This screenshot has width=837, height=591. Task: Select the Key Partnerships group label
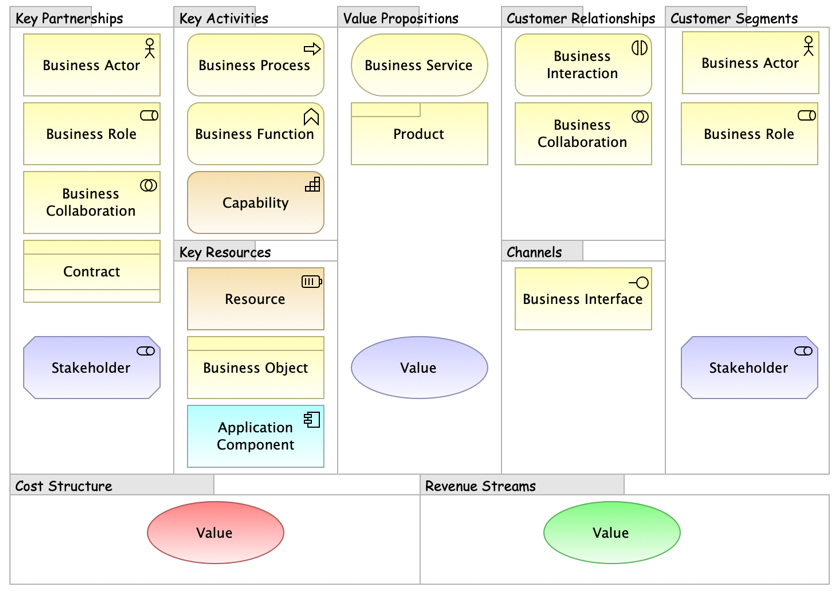tap(70, 18)
